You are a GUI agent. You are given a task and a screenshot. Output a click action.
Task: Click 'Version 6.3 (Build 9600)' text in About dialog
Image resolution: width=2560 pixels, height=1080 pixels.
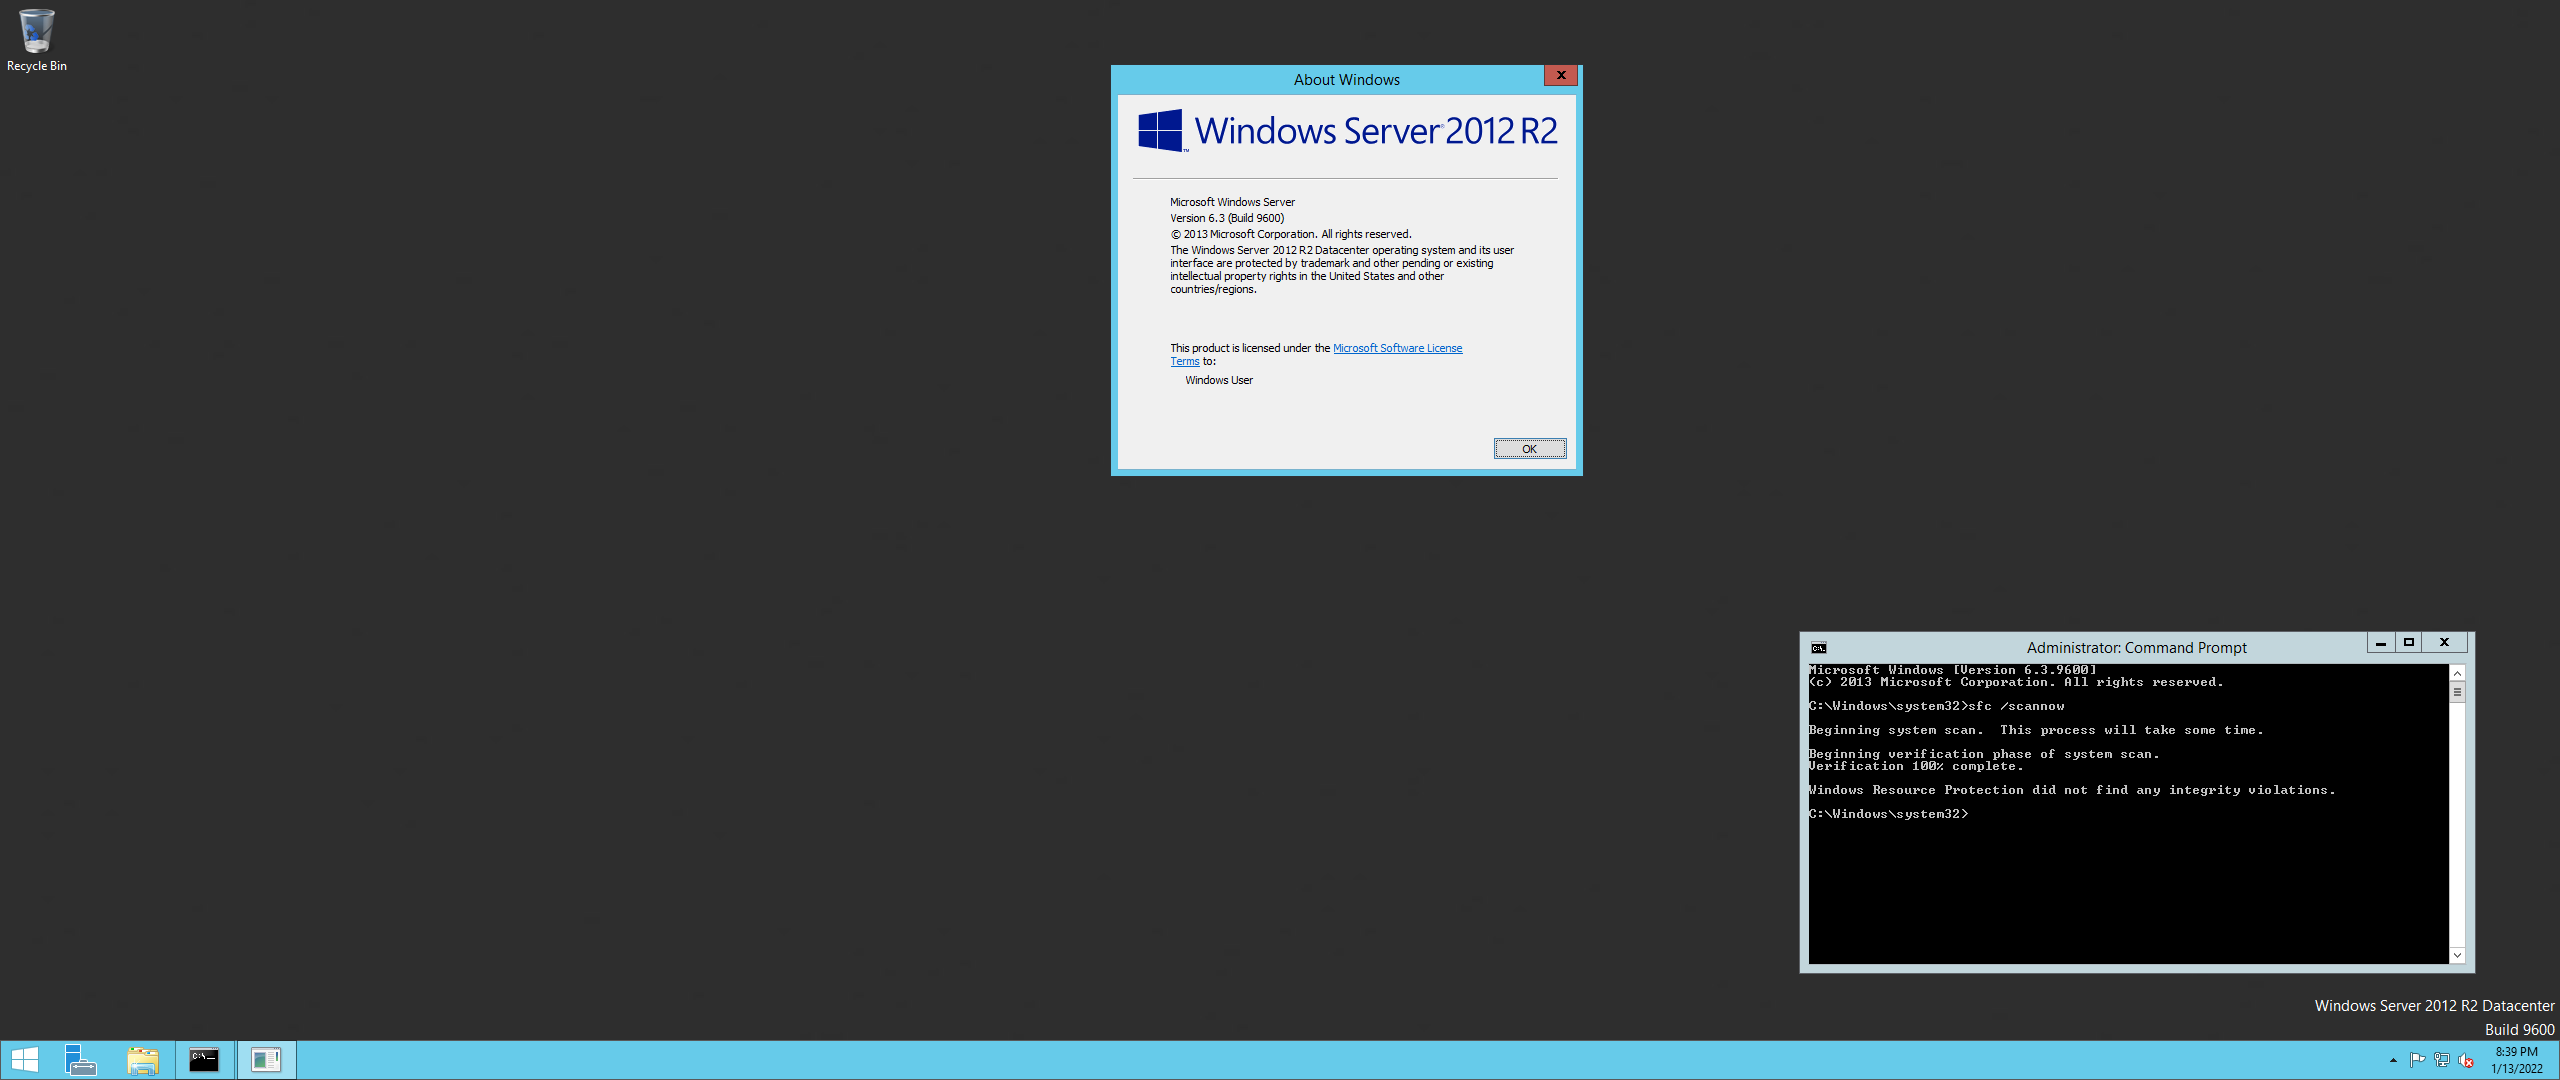[x=1227, y=218]
